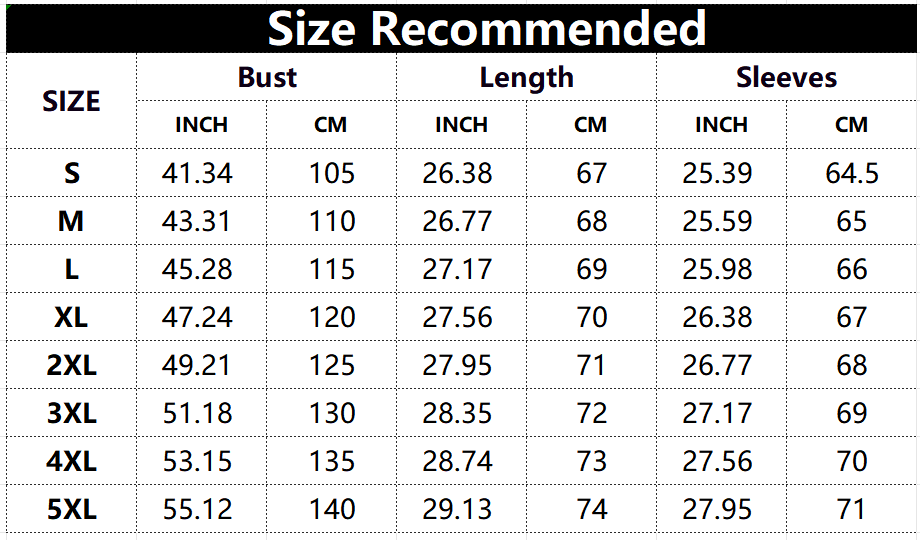This screenshot has width=920, height=540.
Task: Click the XL size row label
Action: [x=71, y=317]
